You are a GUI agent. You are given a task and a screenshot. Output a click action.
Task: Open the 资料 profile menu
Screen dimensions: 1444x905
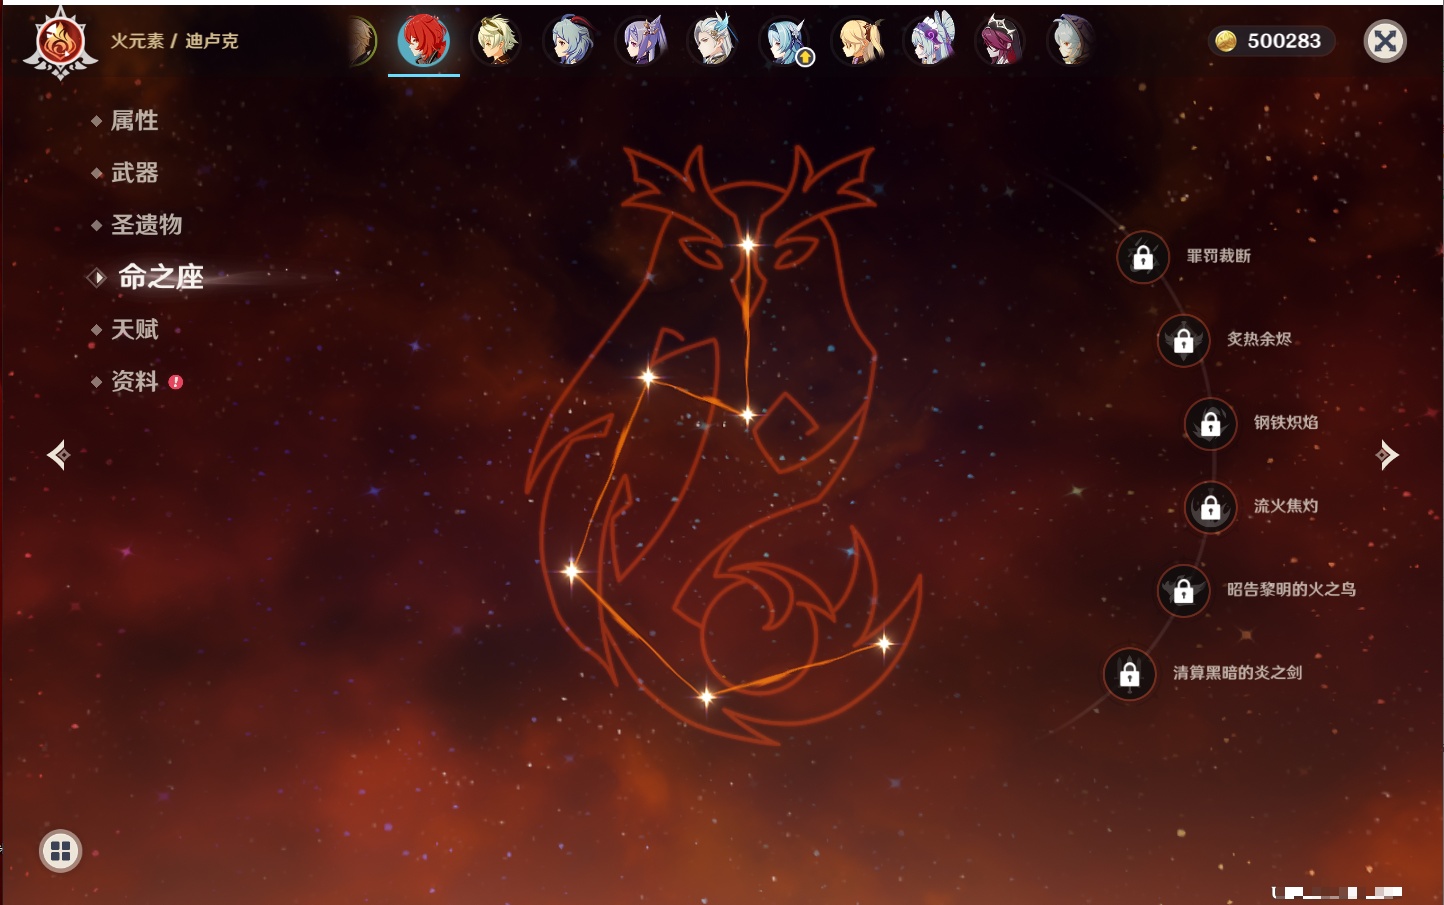click(x=134, y=381)
